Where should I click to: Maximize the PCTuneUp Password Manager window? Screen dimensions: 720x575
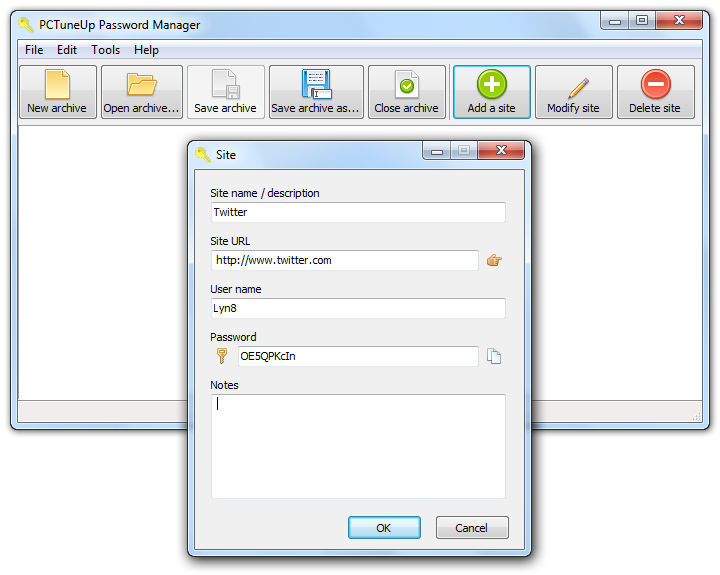point(642,20)
